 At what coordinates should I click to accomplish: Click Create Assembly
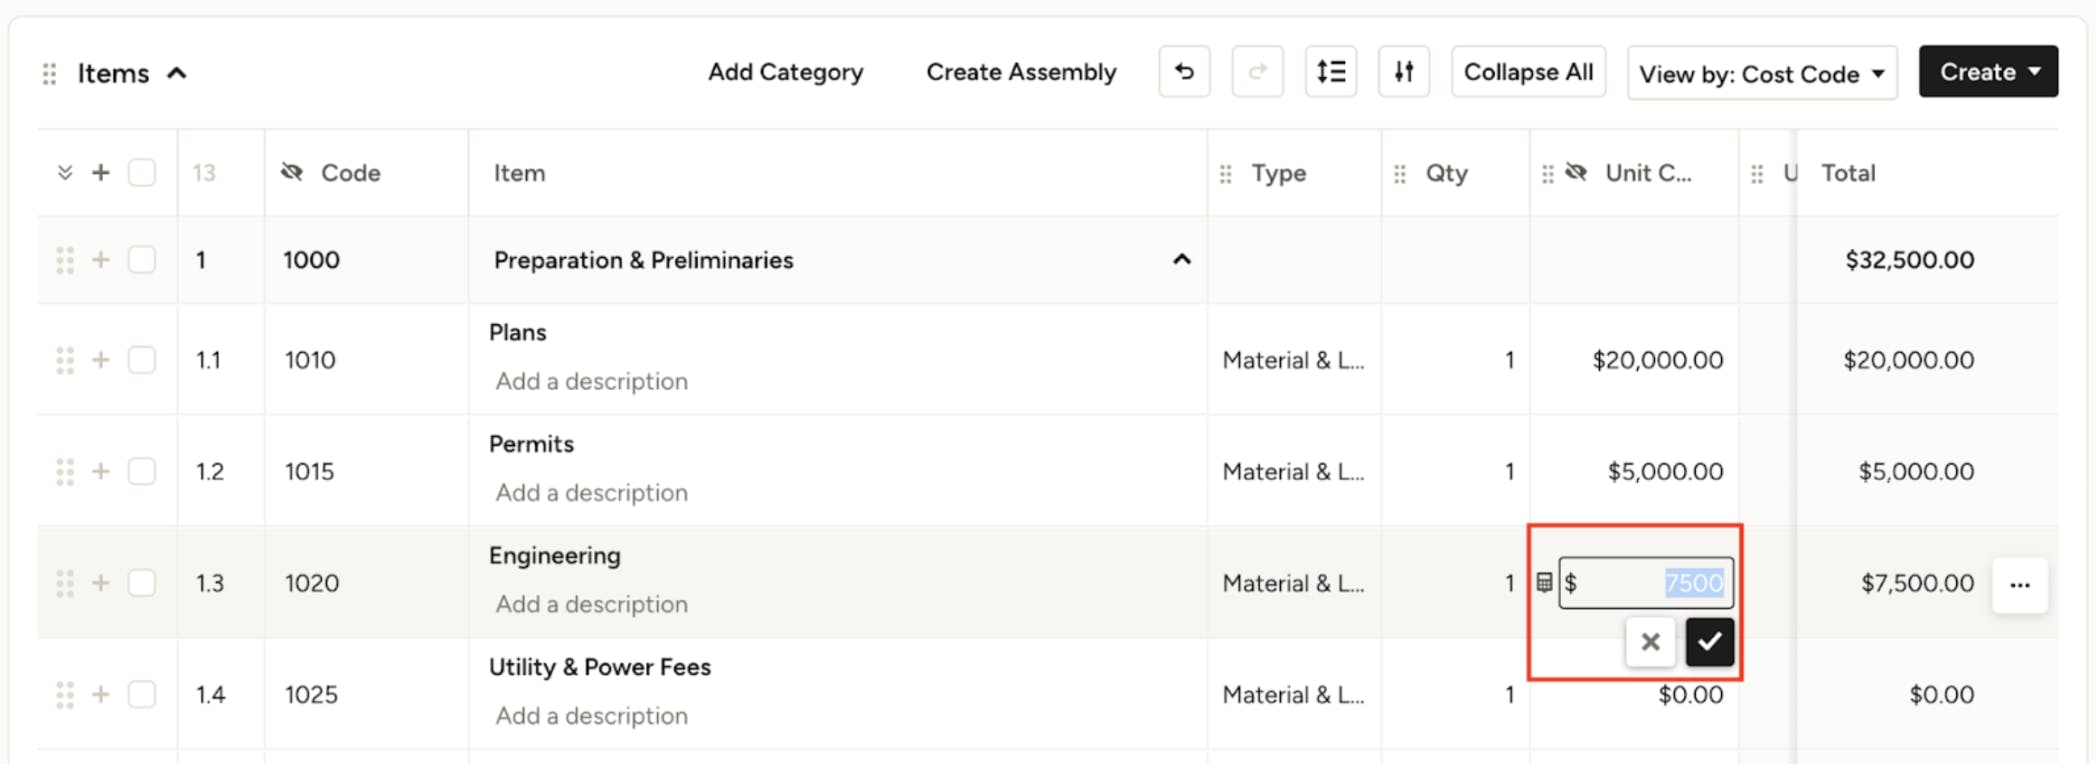[1020, 72]
